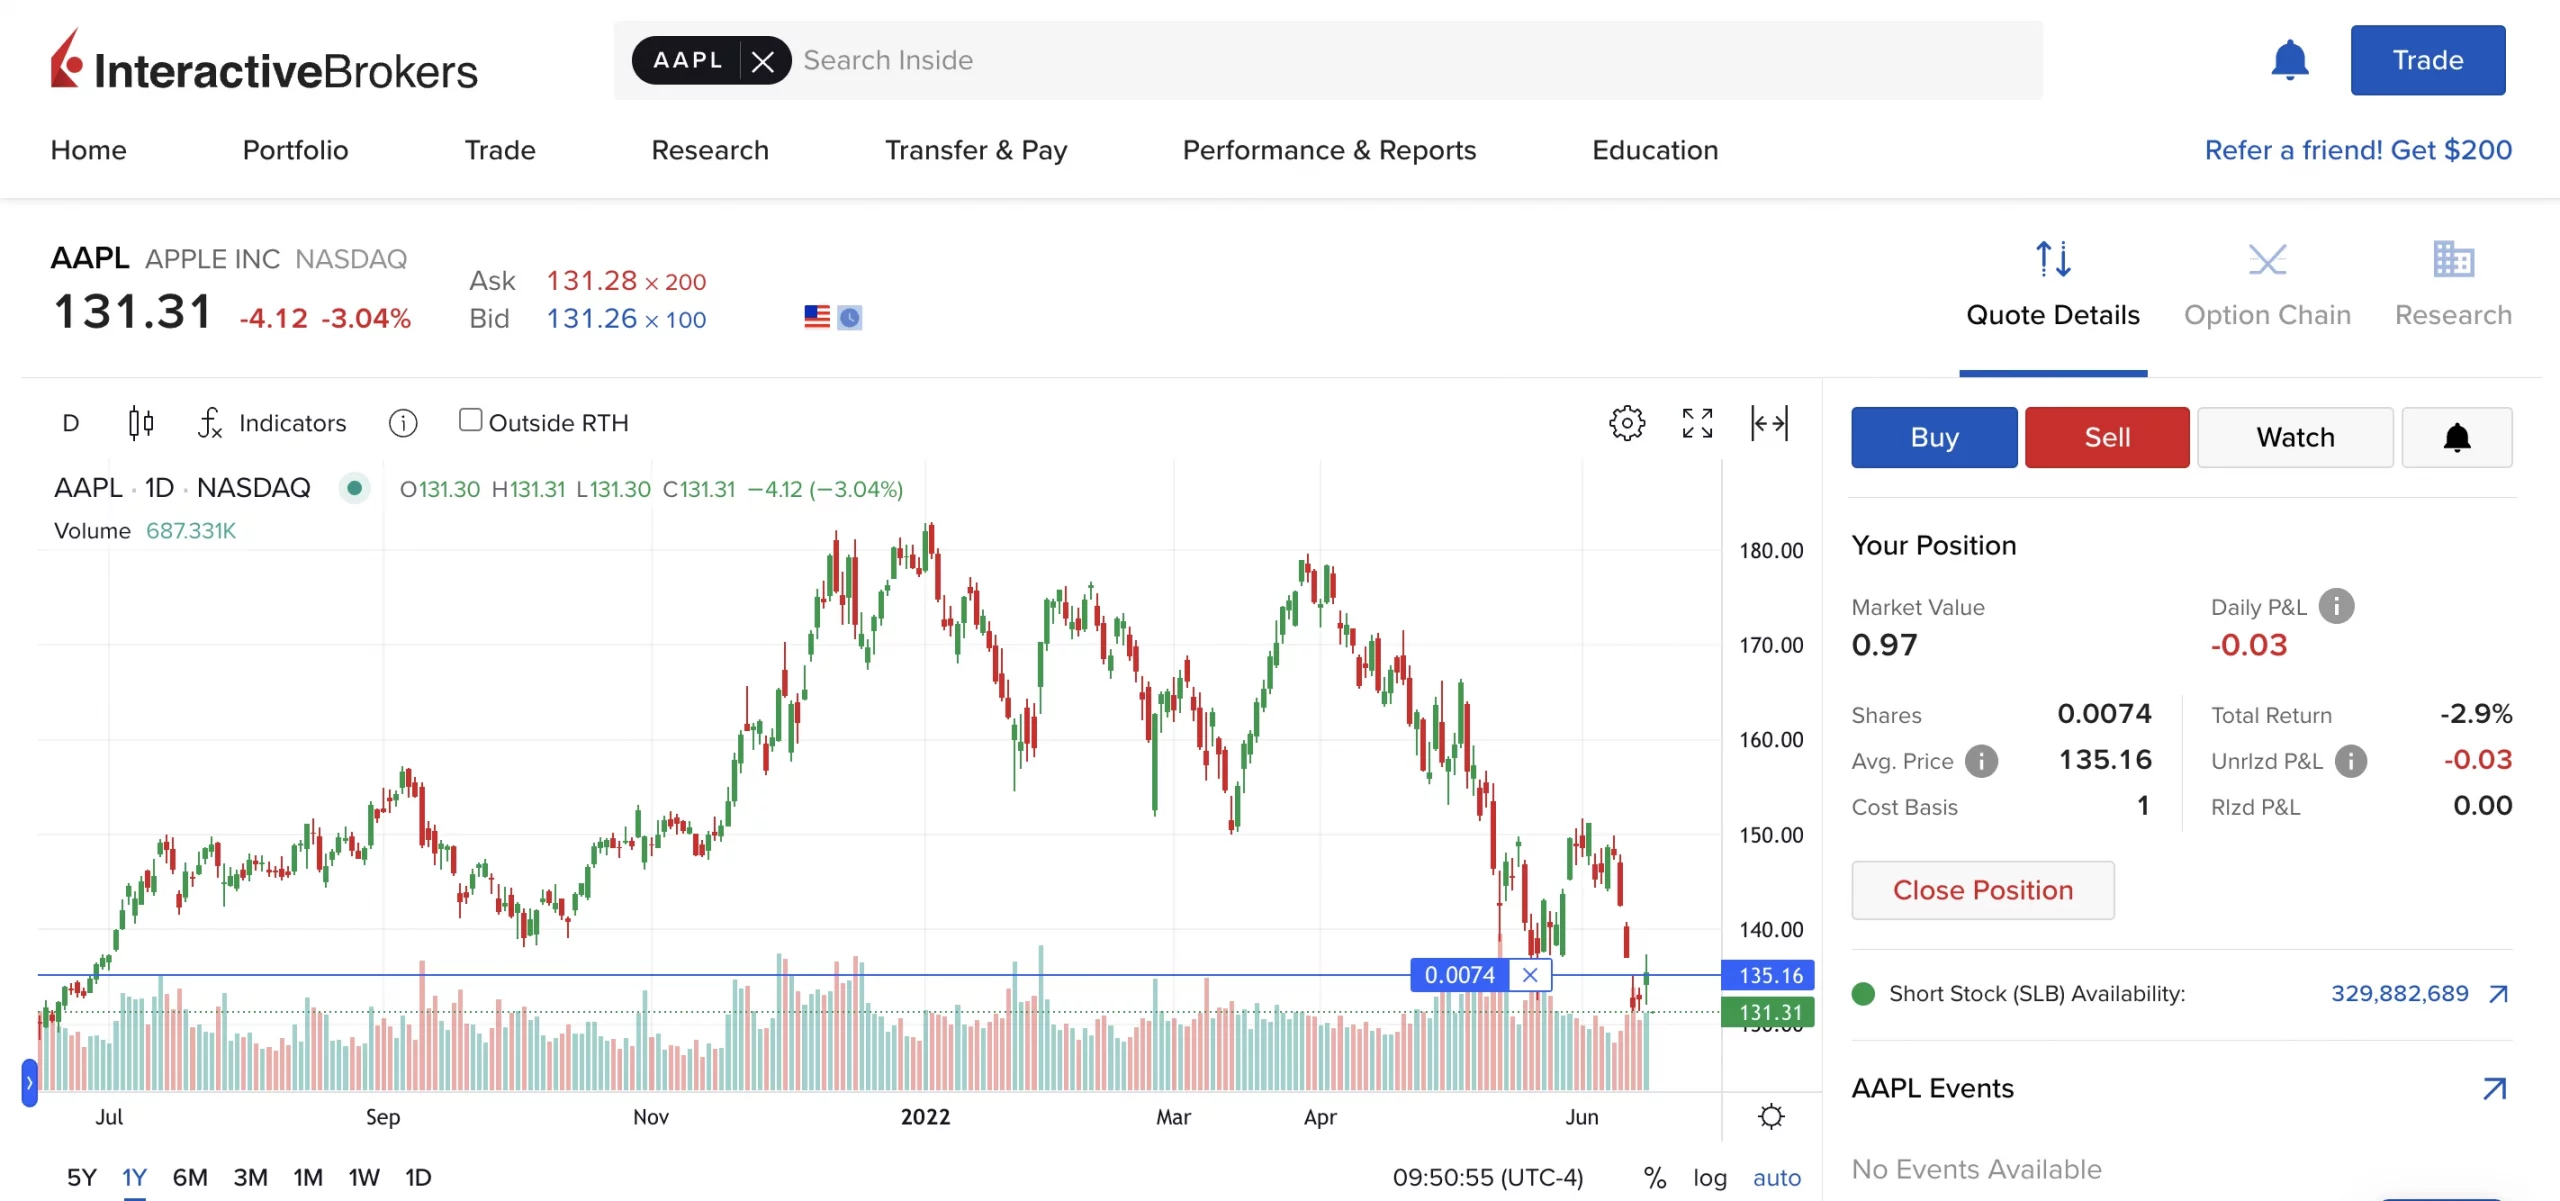2560x1201 pixels.
Task: Click the 135.16 average price axis label
Action: 1768,975
